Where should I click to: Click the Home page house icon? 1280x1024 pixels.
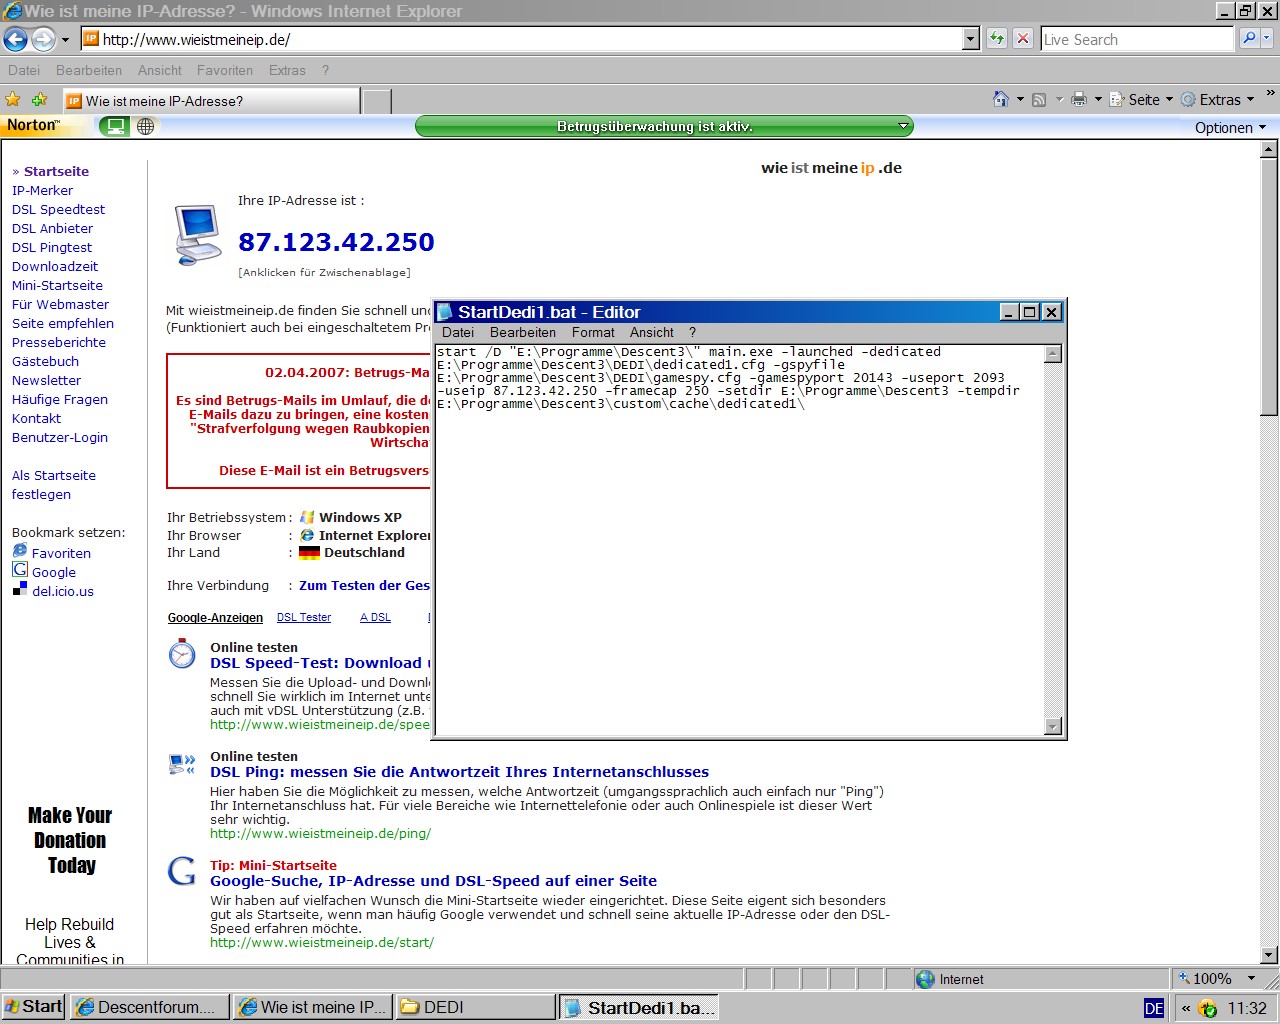[x=1001, y=99]
